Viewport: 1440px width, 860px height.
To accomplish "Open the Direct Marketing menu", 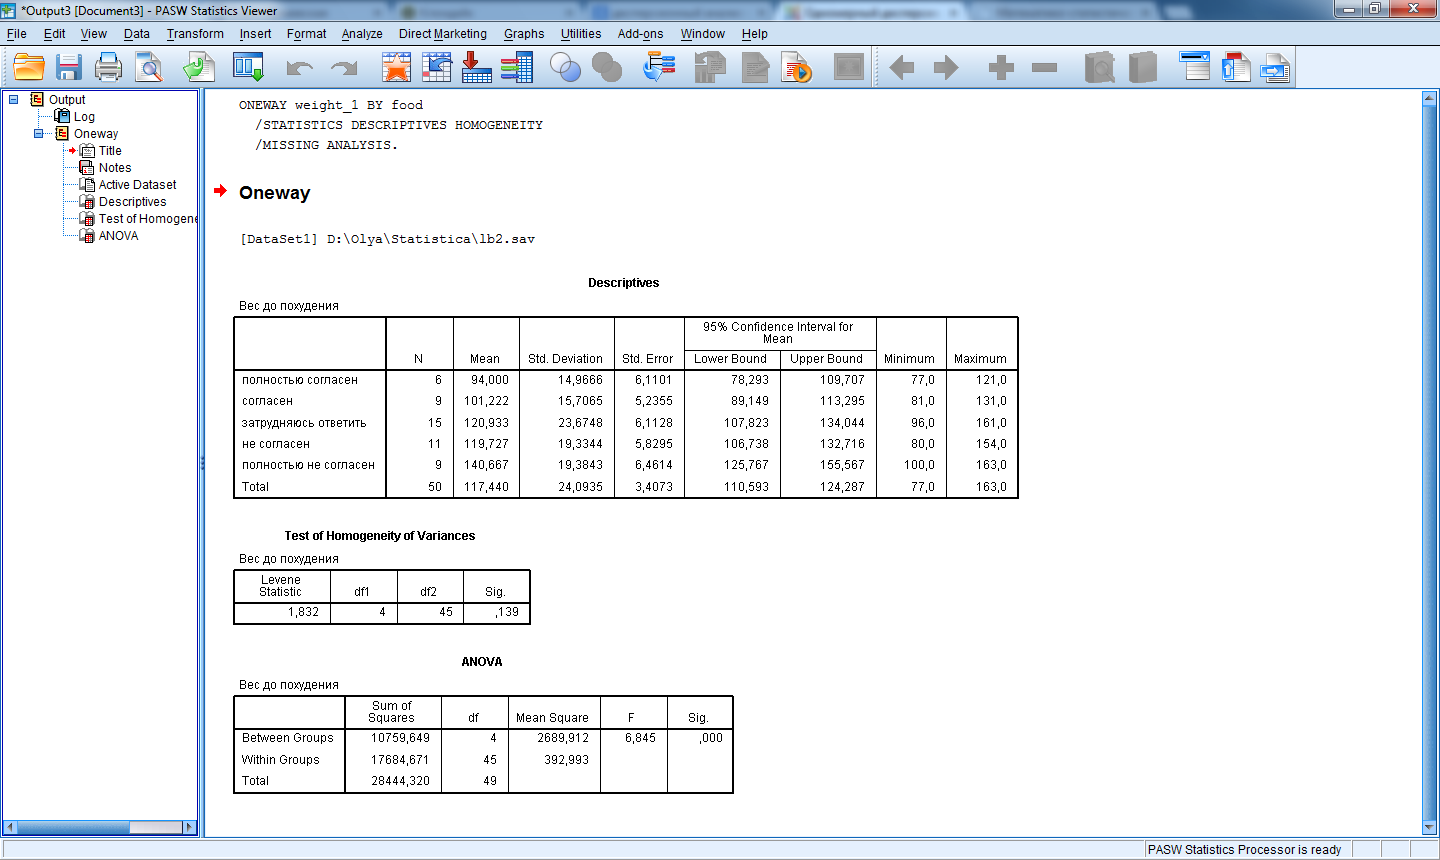I will (x=443, y=34).
